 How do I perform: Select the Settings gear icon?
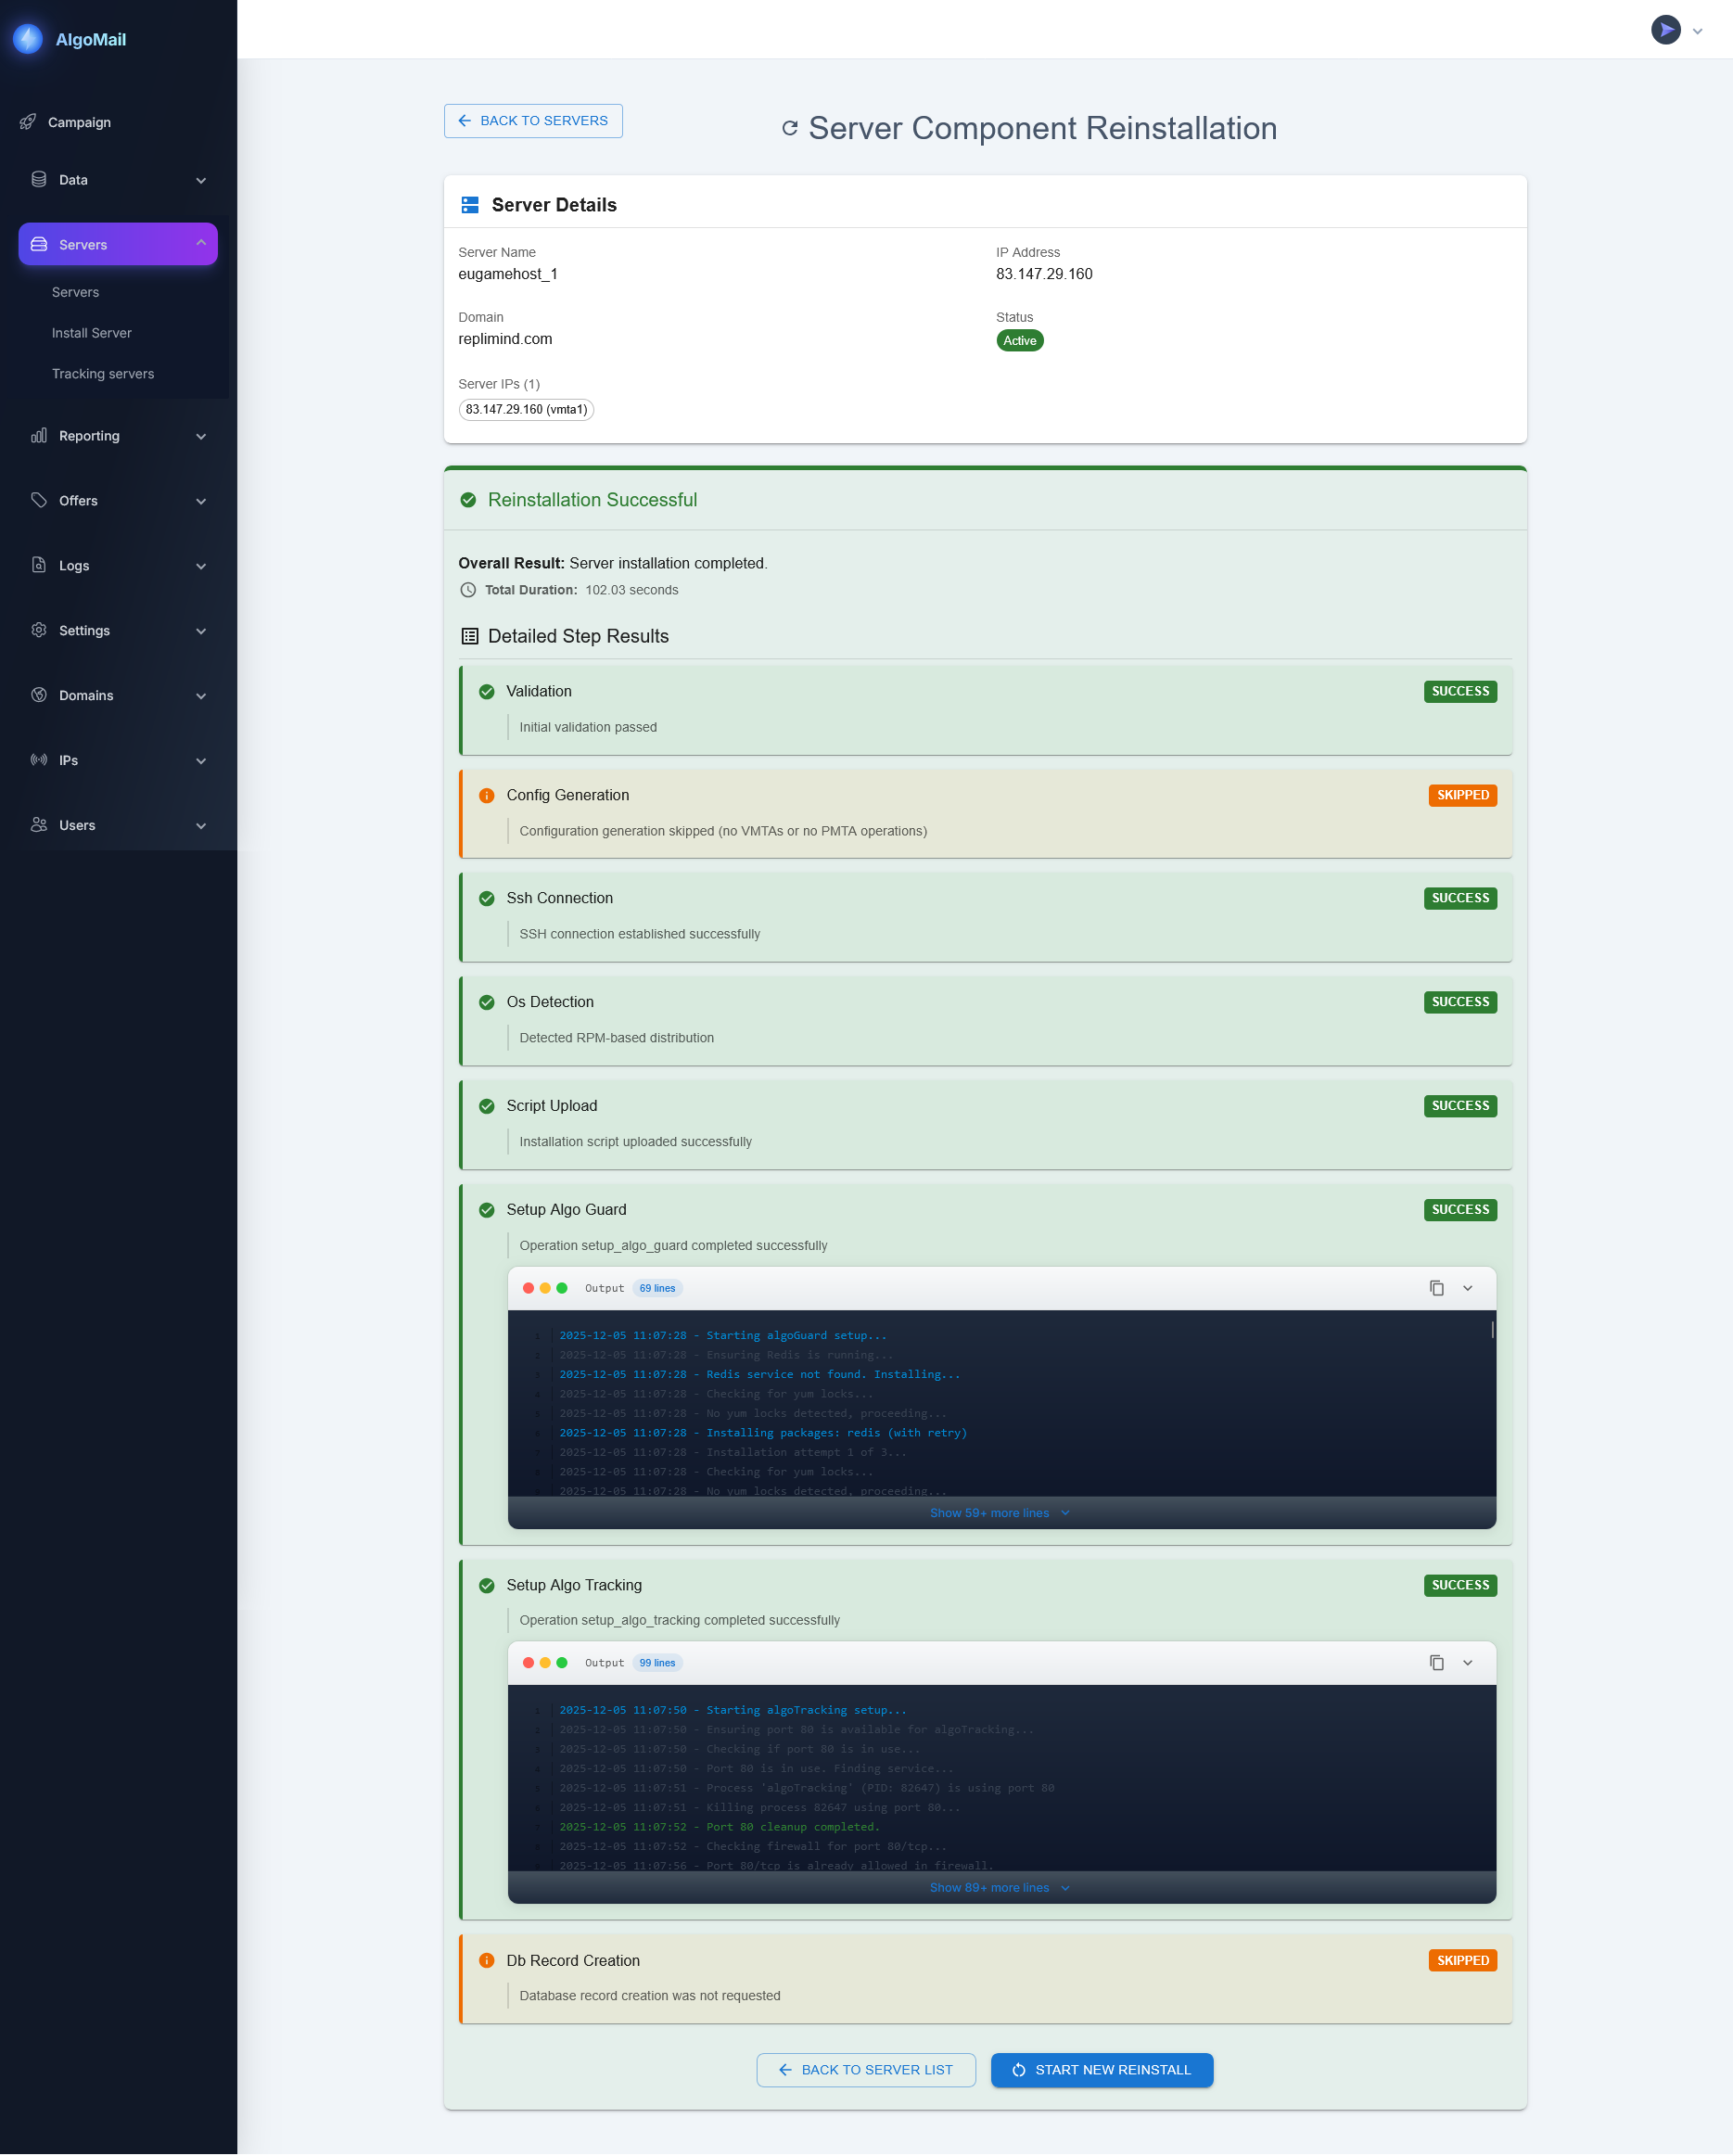38,630
